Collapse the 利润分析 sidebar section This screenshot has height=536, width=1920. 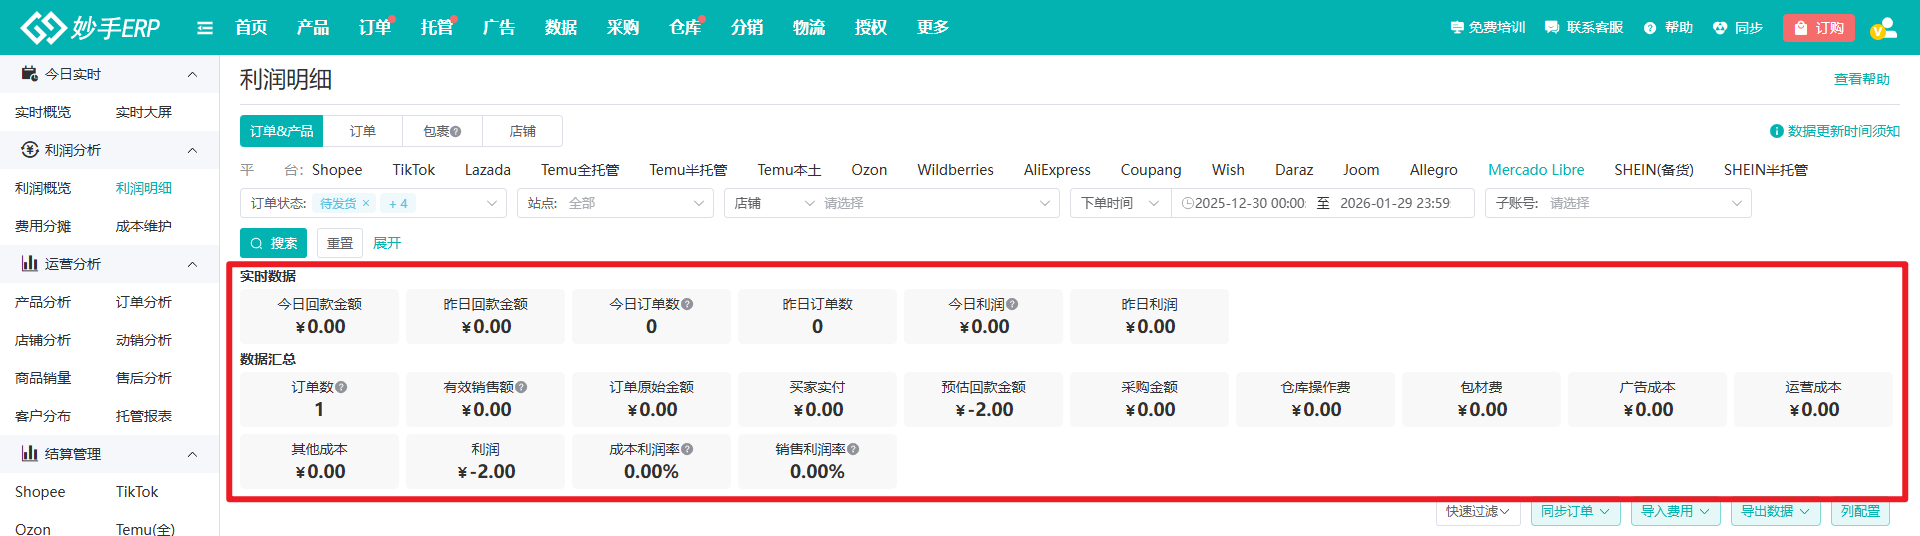point(192,150)
